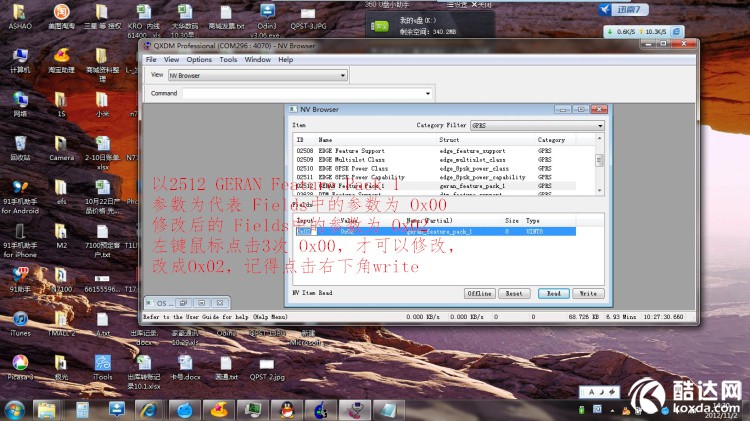Viewport: 750px width, 421px height.
Task: Open the 回收站 recycle bin icon
Action: click(x=20, y=148)
